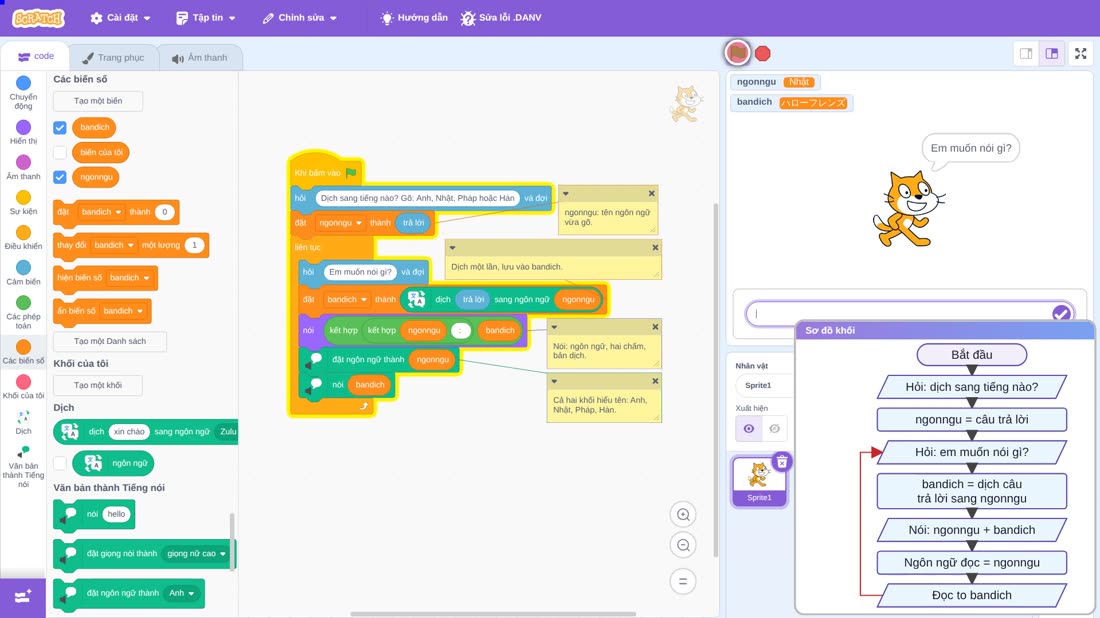Collapse the ngonngu comment note

(x=565, y=194)
